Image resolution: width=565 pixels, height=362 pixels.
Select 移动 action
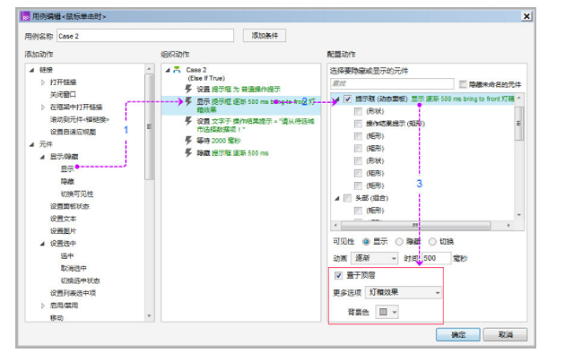pyautogui.click(x=57, y=318)
